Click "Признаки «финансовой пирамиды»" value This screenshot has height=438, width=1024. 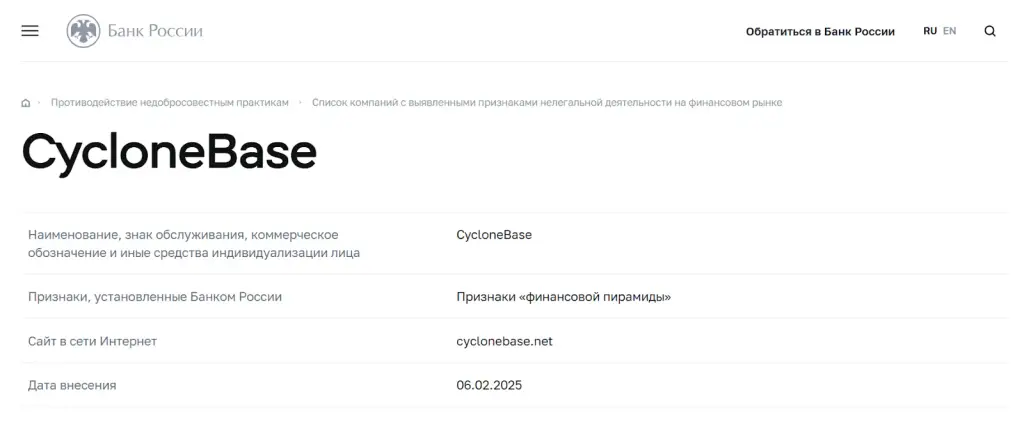click(x=564, y=297)
